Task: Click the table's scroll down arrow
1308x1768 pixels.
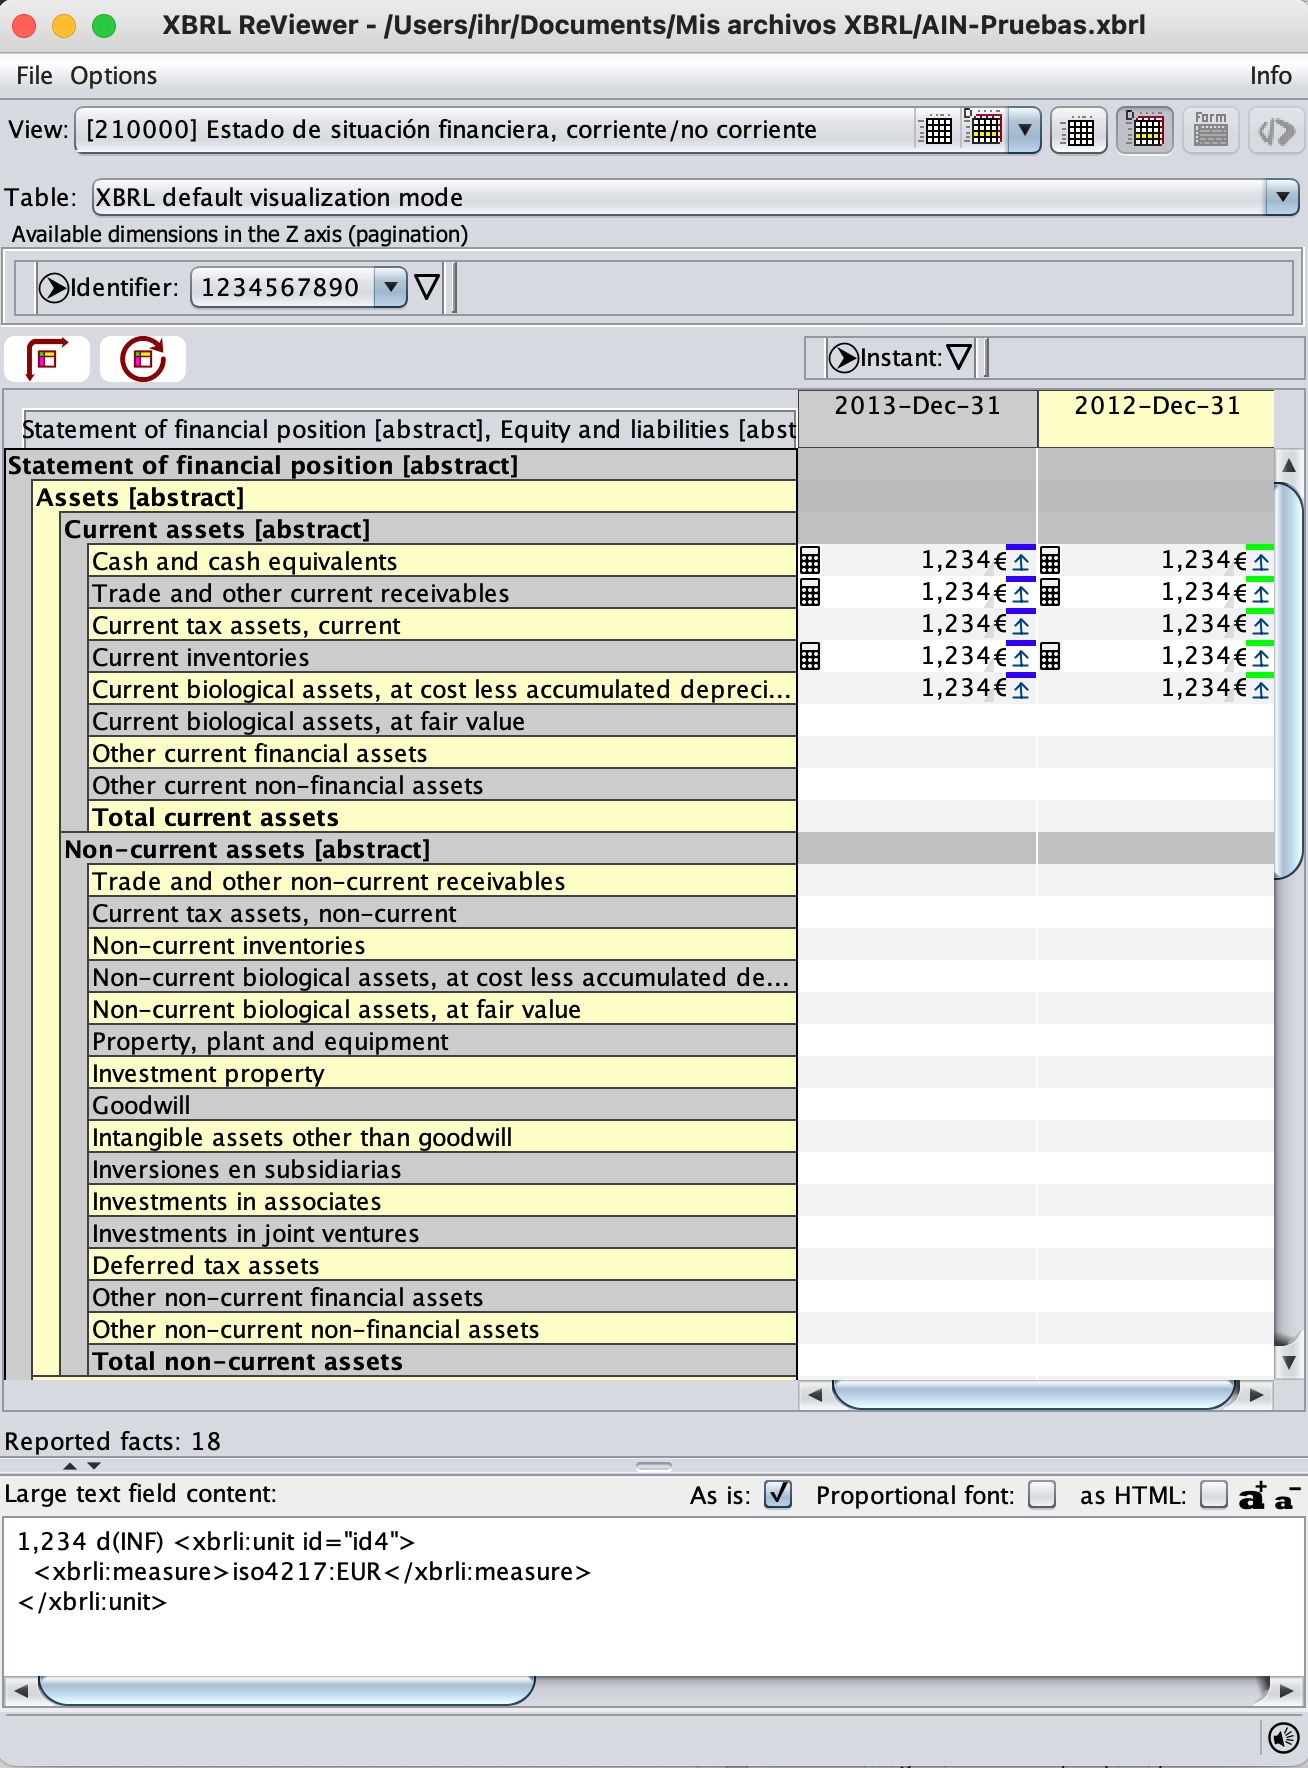Action: pos(1289,1362)
